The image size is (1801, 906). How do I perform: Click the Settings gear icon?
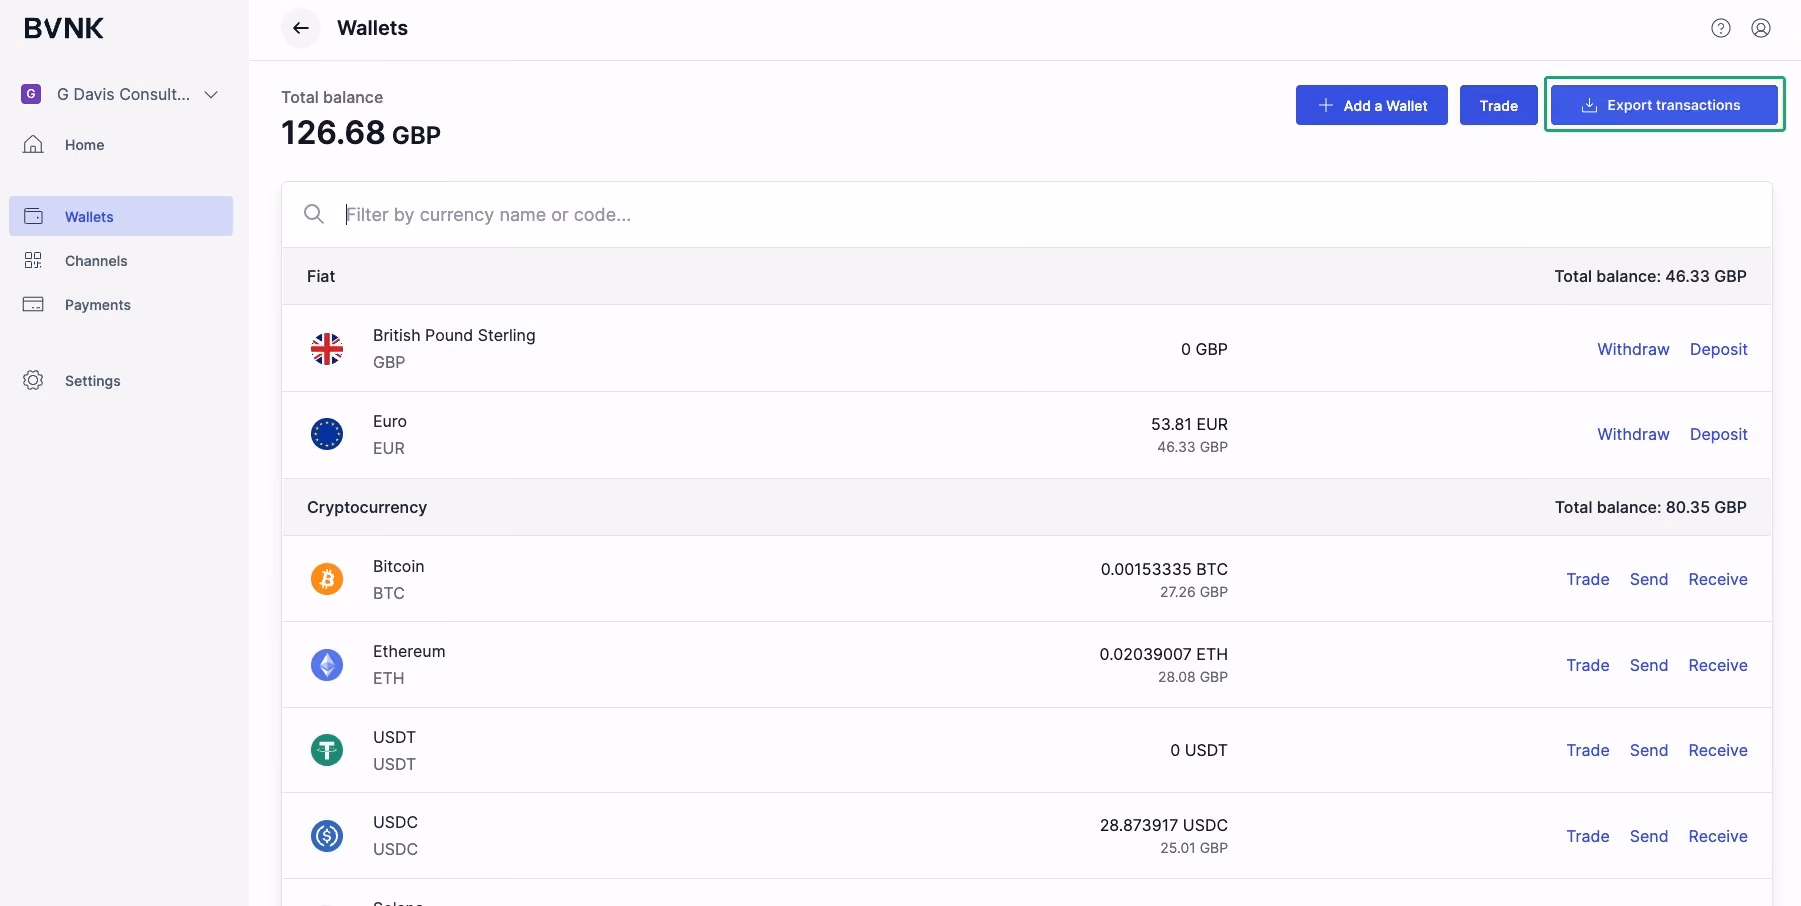click(33, 380)
